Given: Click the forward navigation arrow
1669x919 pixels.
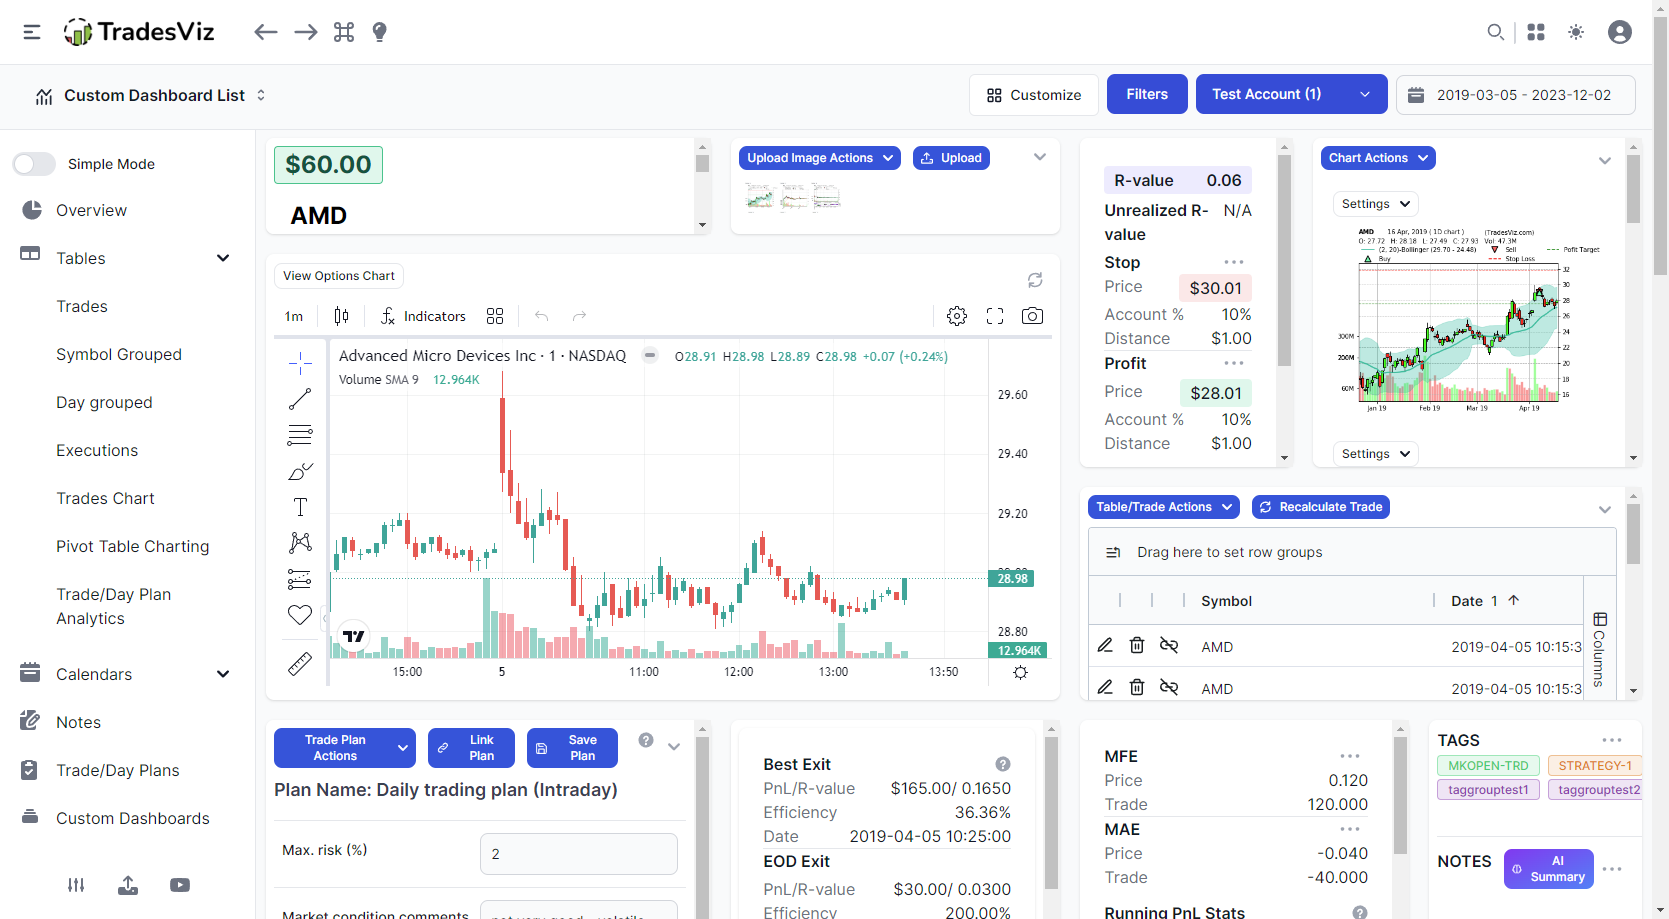Looking at the screenshot, I should (x=306, y=32).
